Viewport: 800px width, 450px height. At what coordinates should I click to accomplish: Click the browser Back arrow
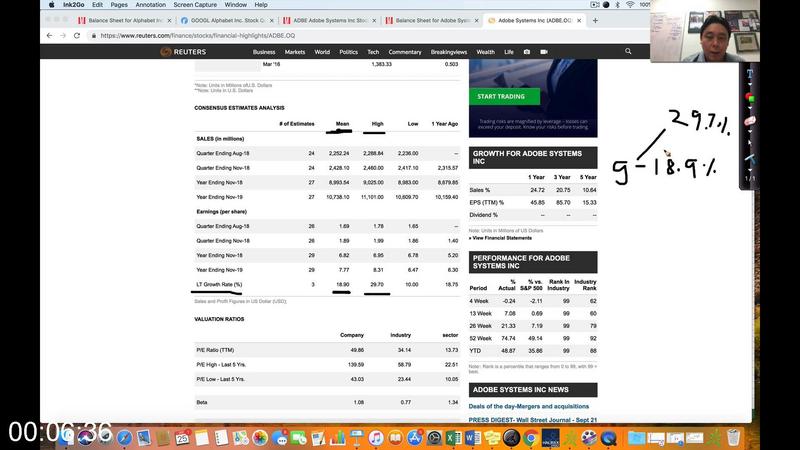pos(49,36)
